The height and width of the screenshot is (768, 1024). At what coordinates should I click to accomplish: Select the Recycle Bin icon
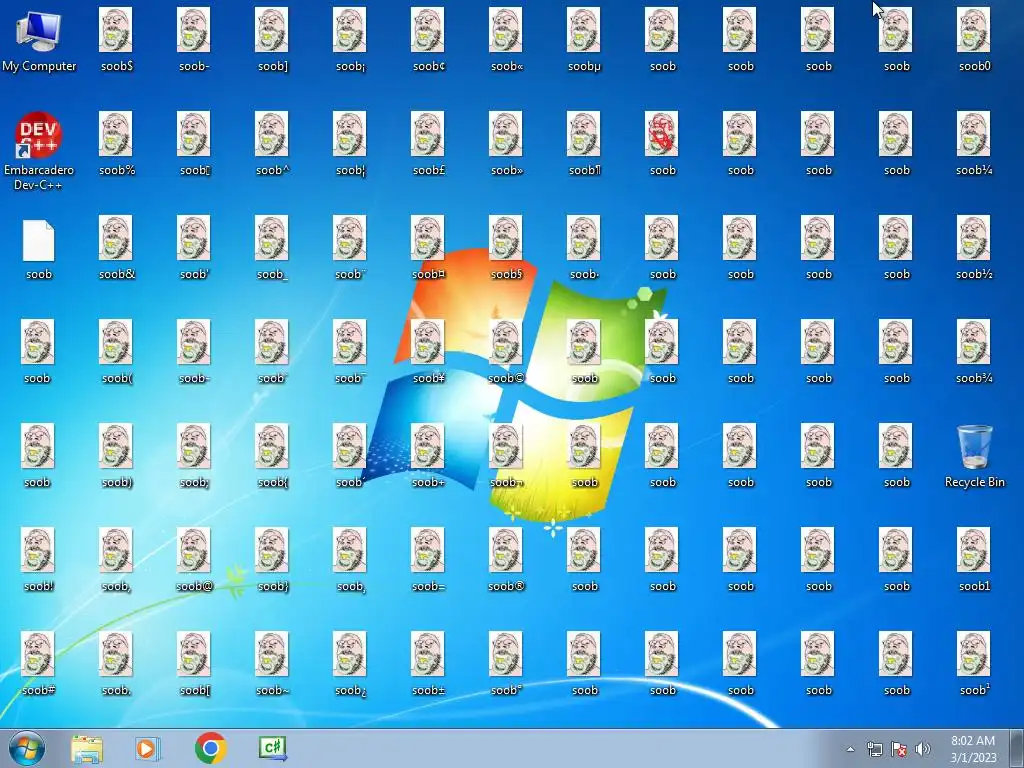click(x=974, y=447)
